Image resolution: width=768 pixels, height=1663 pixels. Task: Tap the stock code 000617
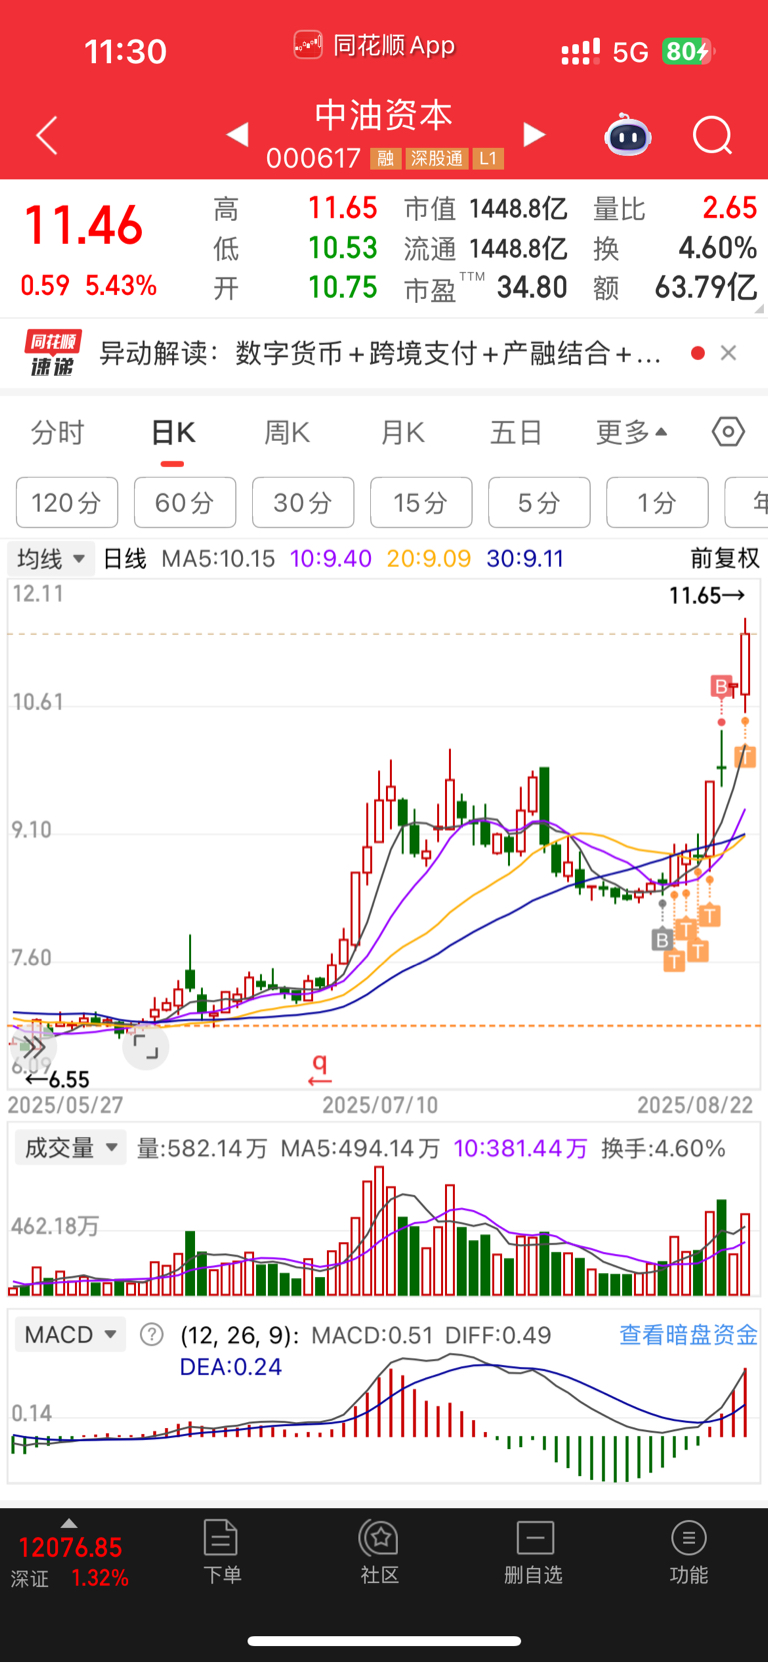313,158
